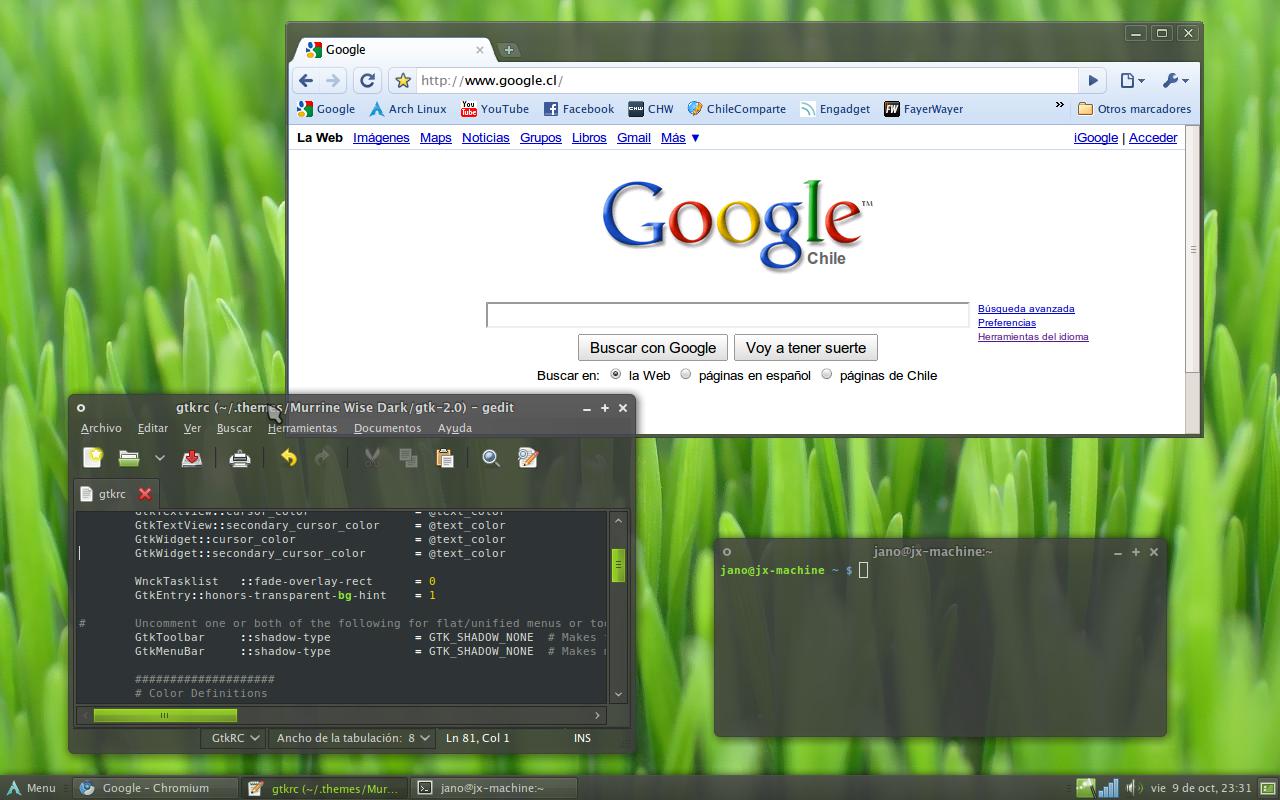
Task: Click the Acceder sign-in link
Action: pos(1153,138)
